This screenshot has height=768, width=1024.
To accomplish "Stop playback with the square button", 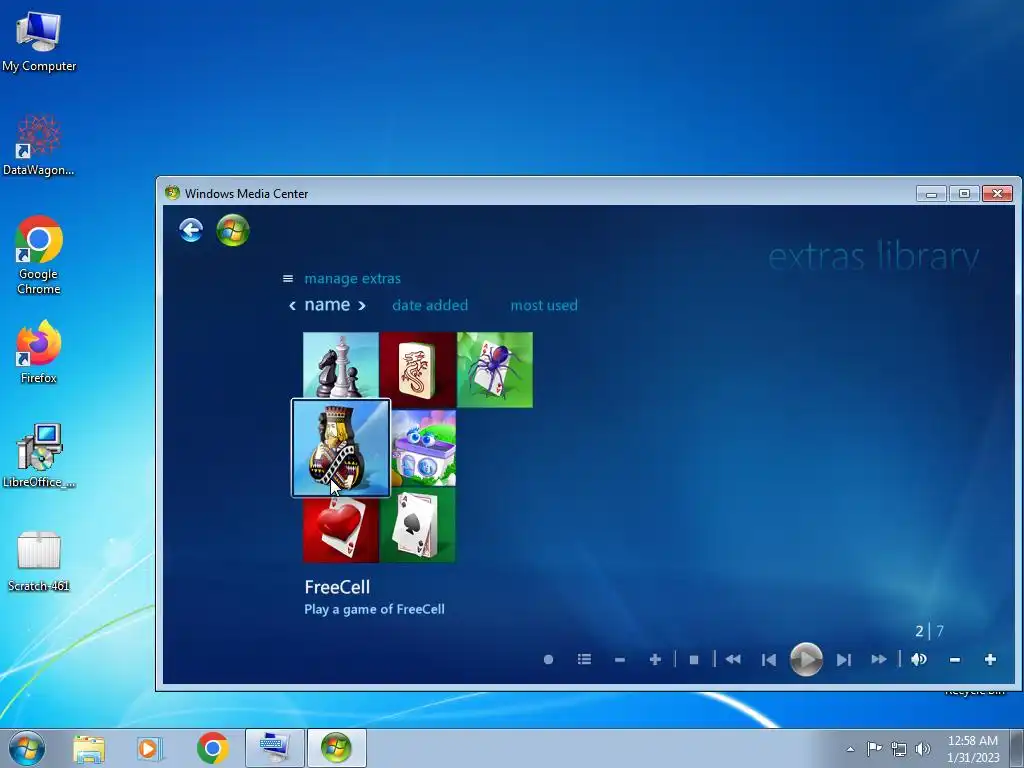I will click(x=694, y=660).
